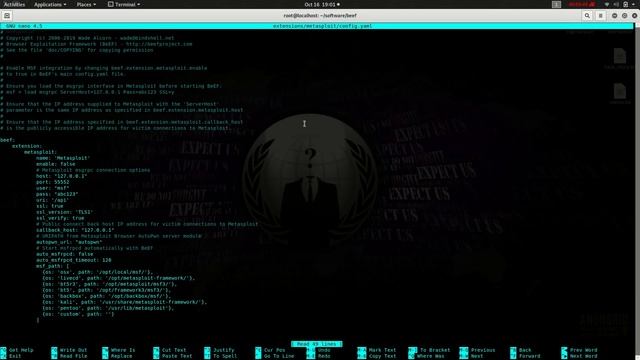Click the 'Copy Text' nano shortcut
The width and height of the screenshot is (640, 360).
(x=377, y=356)
